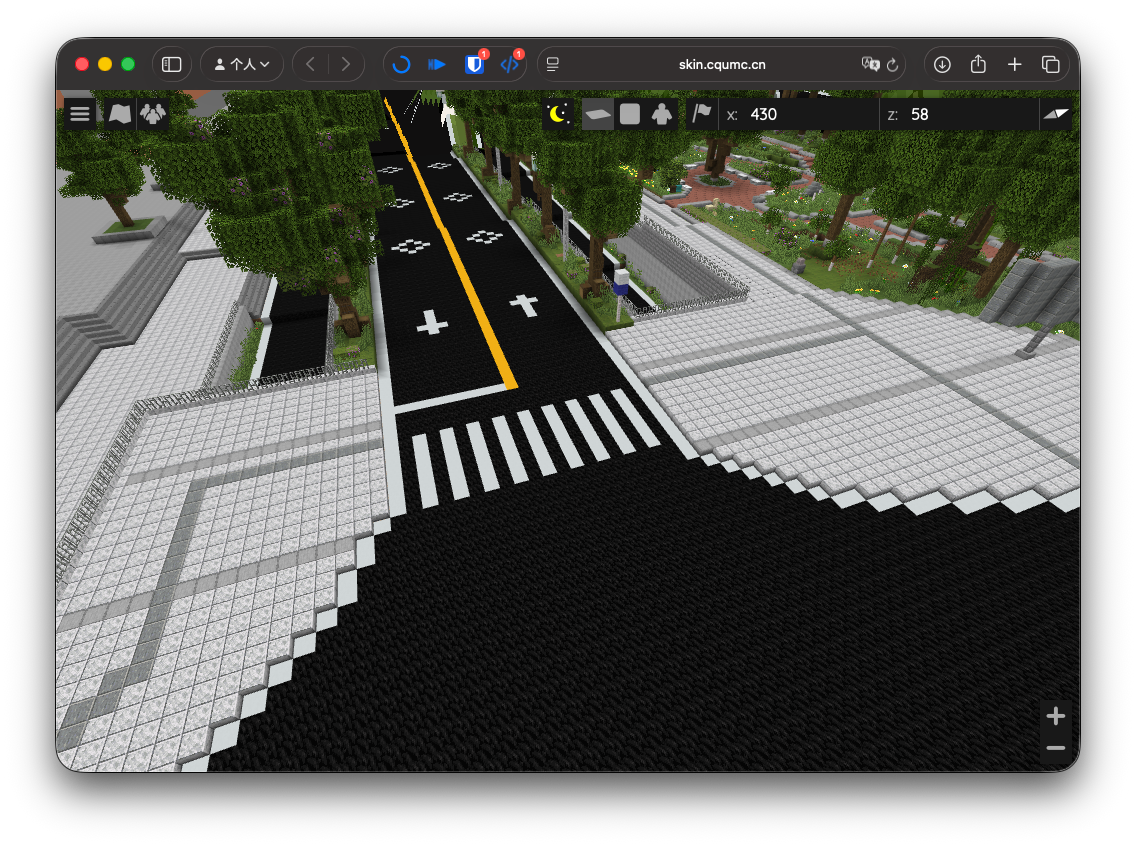Show the downloads list

(x=942, y=64)
